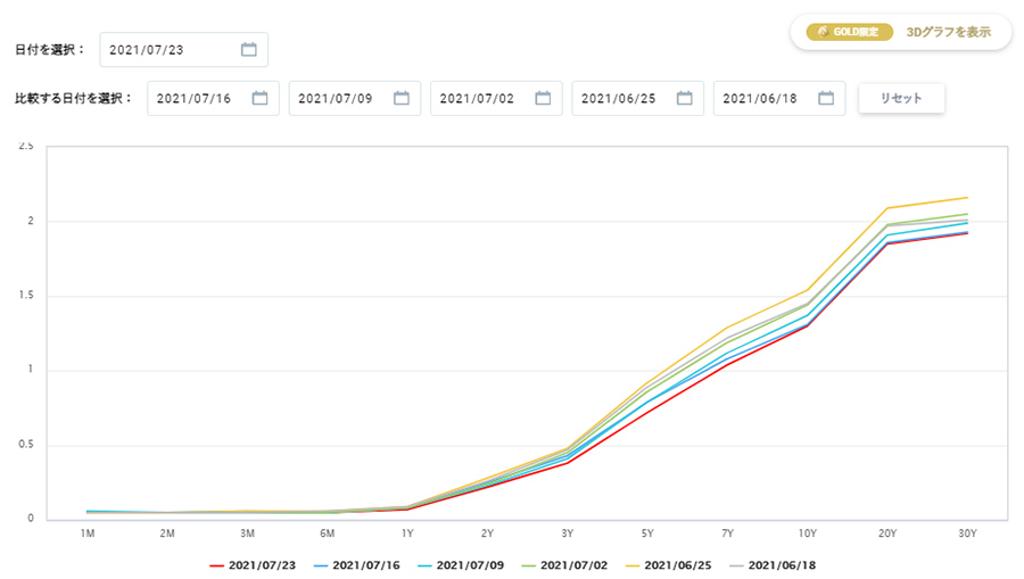This screenshot has width=1024, height=579.
Task: Open calendar icon for 2021/06/18 comparison date
Action: [826, 99]
